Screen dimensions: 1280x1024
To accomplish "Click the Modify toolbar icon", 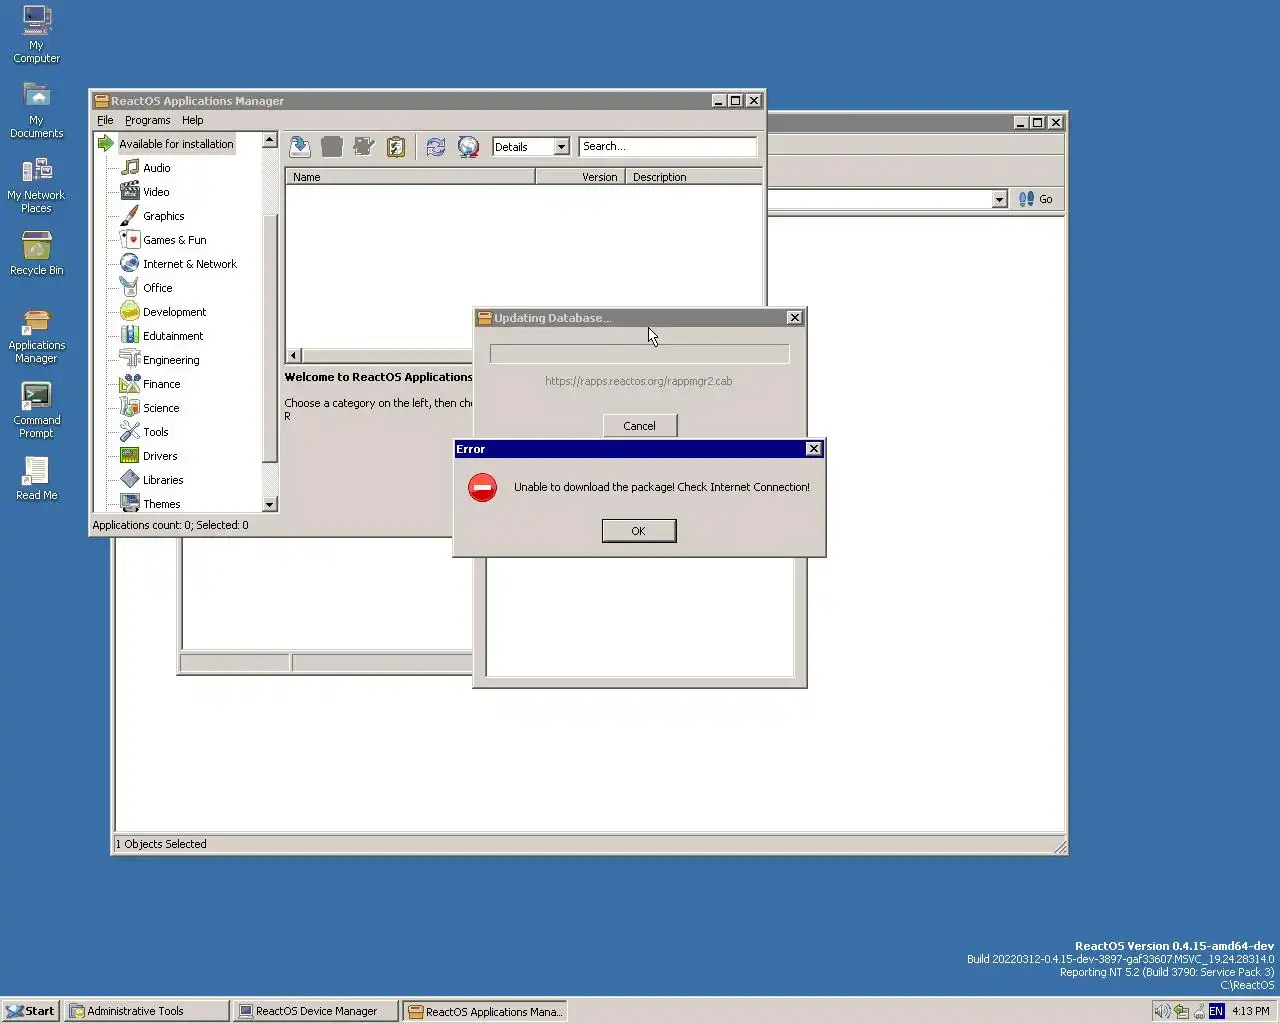I will [364, 147].
